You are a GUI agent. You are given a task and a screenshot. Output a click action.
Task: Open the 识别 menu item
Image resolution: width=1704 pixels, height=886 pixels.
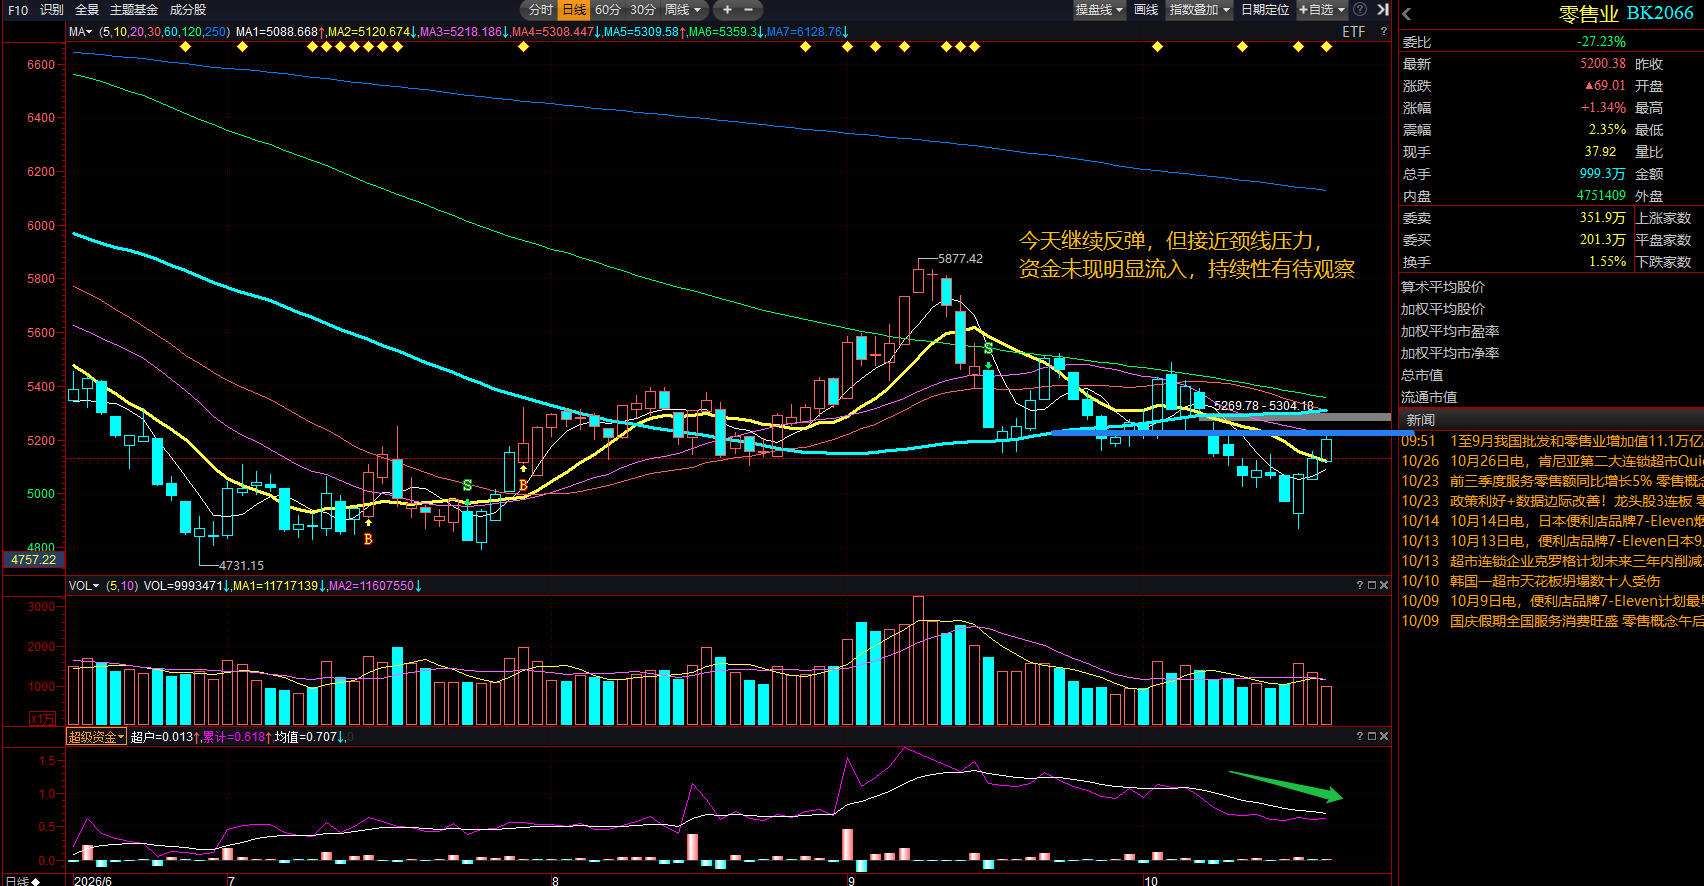51,9
